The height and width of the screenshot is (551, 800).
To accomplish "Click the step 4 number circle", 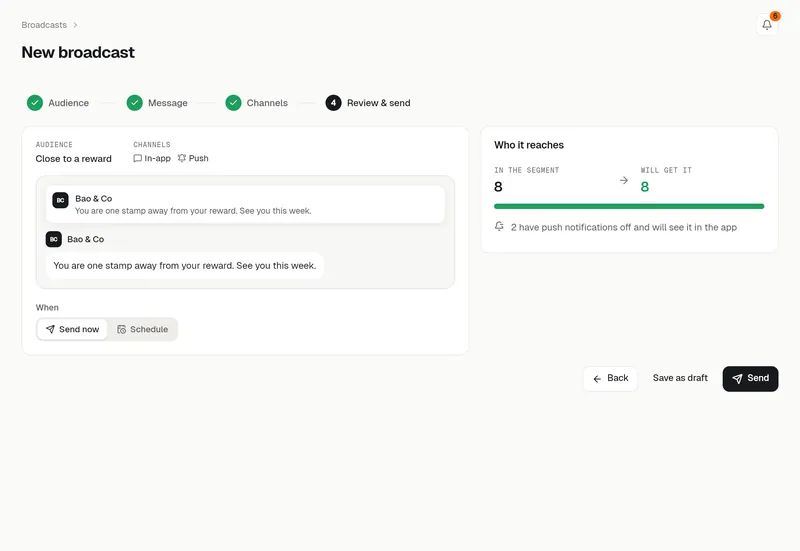I will [333, 103].
